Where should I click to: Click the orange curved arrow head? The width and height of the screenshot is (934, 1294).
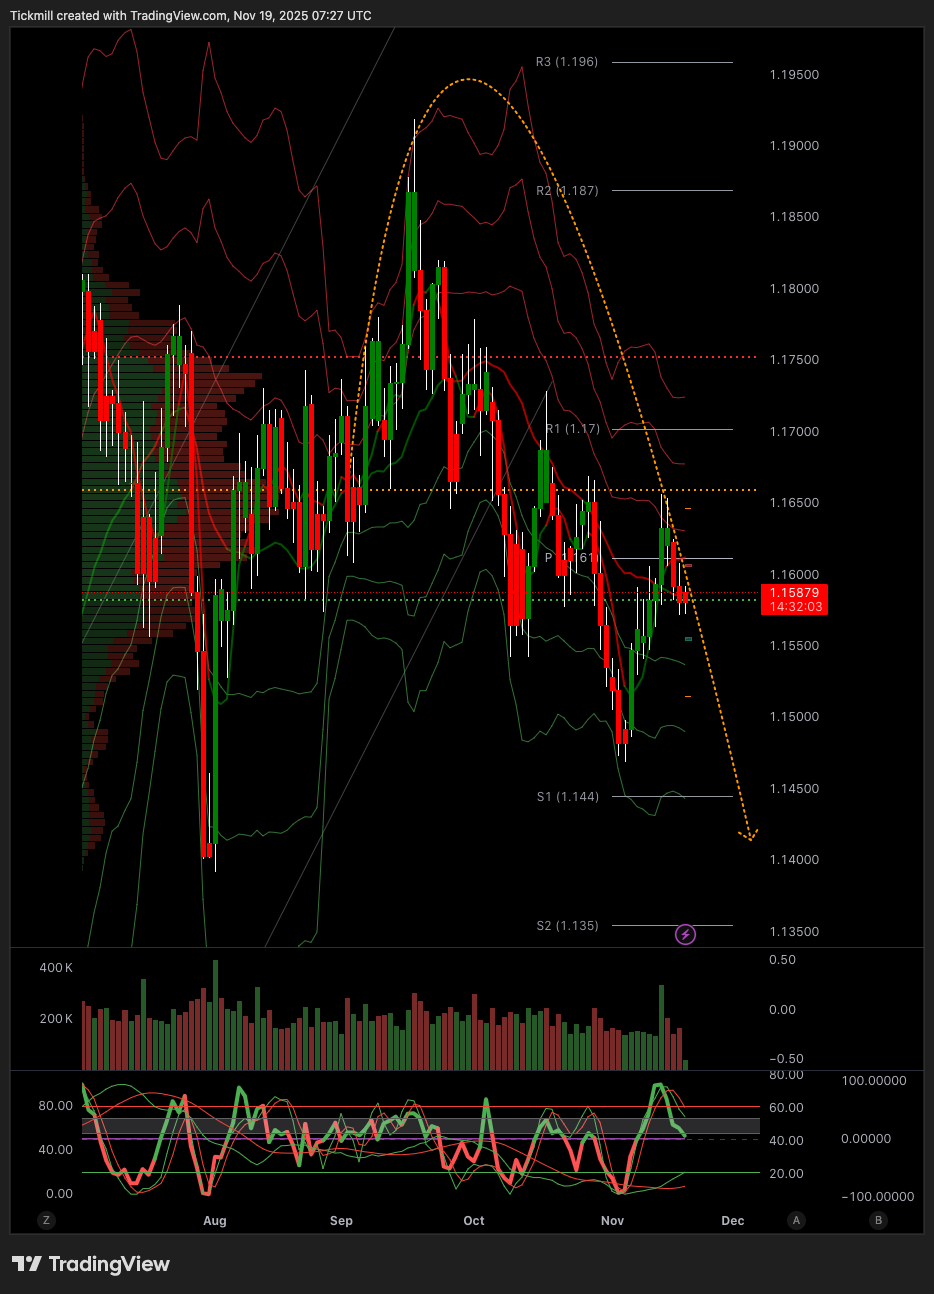[749, 834]
